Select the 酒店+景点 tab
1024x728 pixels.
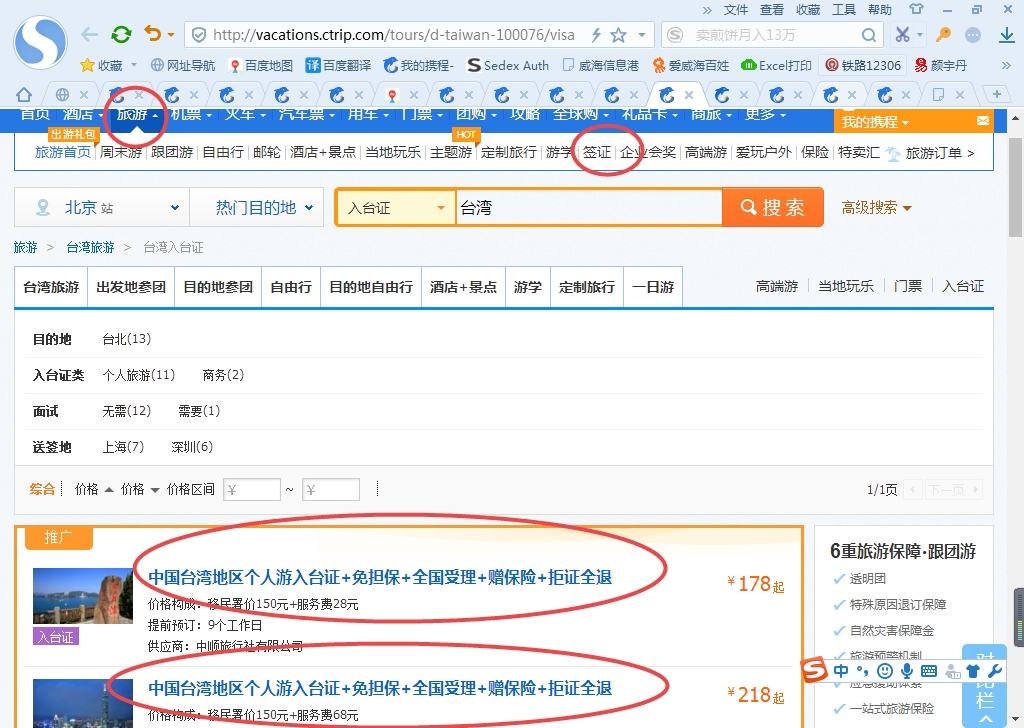463,287
